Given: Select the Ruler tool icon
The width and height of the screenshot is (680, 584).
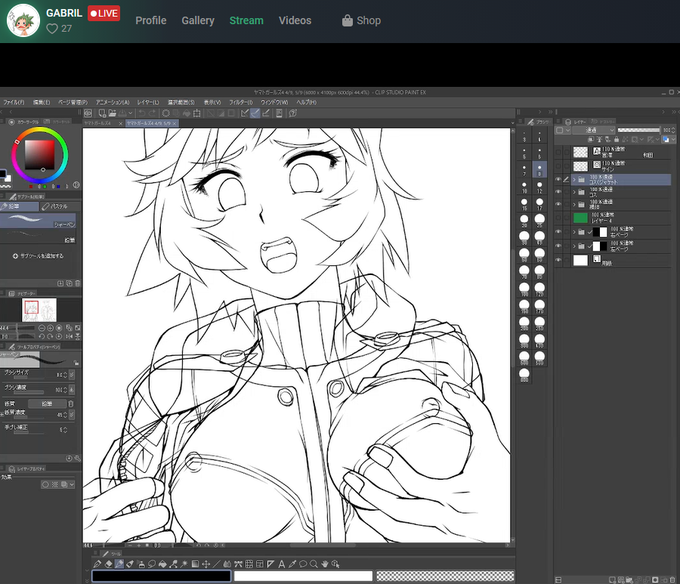Looking at the screenshot, I should tap(270, 564).
